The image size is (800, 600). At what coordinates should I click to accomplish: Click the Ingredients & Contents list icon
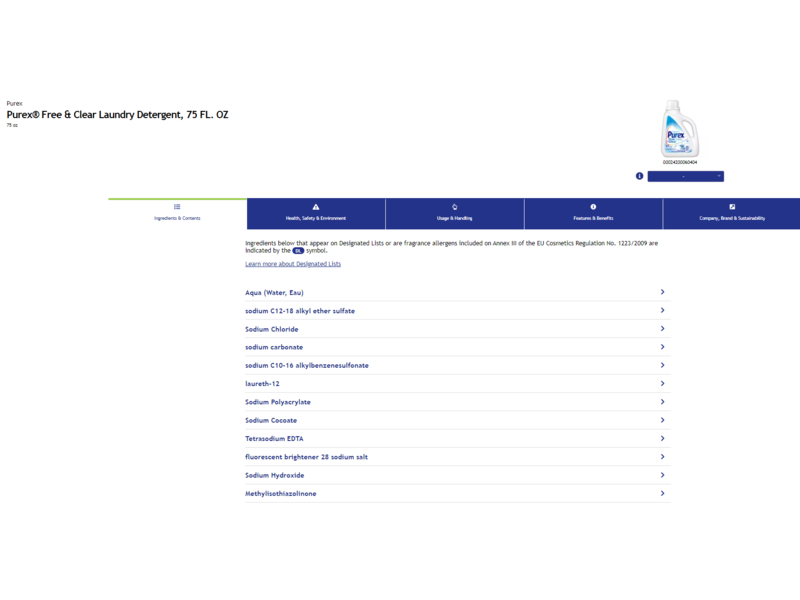177,207
